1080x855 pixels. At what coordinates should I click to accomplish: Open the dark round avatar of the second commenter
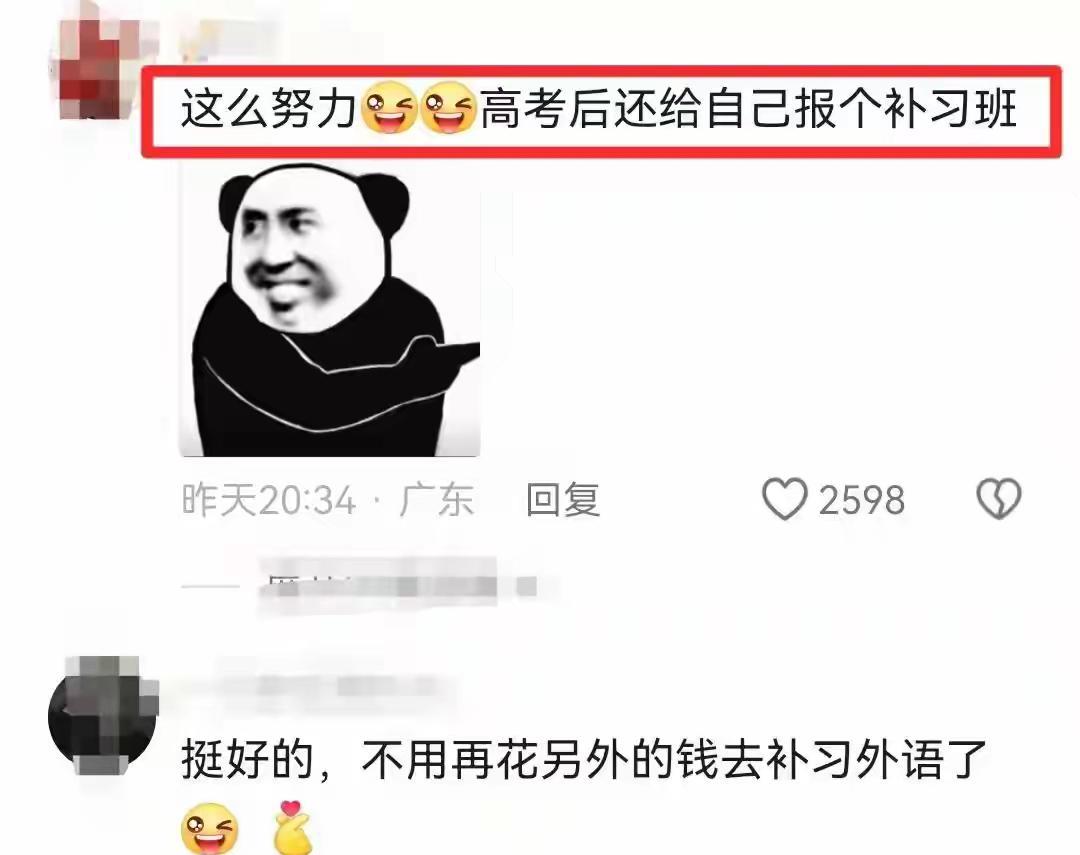point(103,715)
